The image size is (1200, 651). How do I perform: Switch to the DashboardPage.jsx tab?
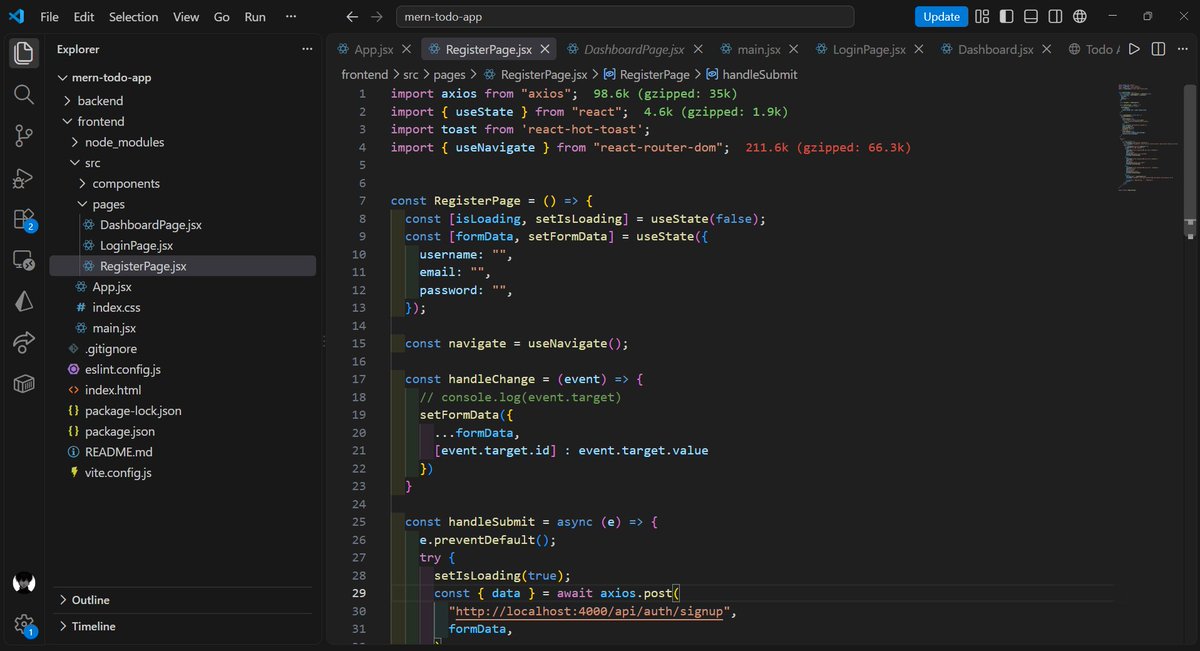coord(634,49)
